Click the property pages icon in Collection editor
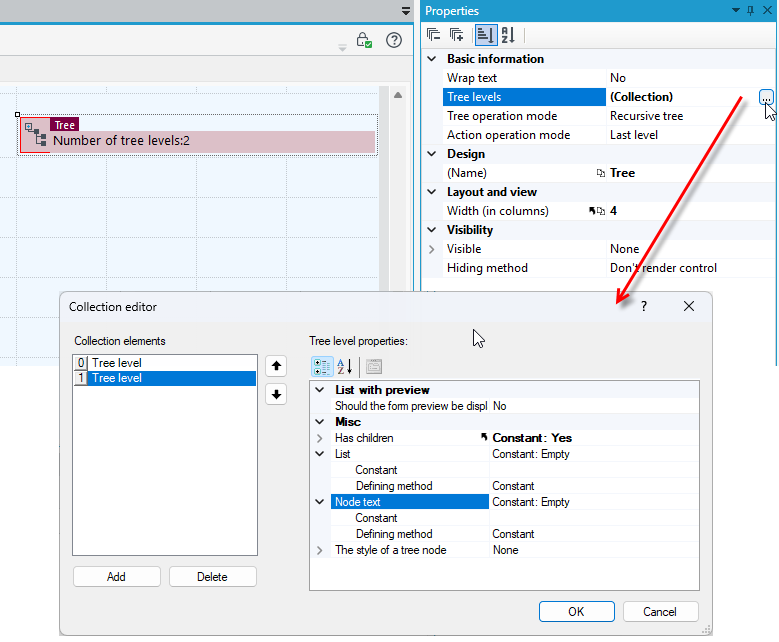This screenshot has height=642, width=779. pyautogui.click(x=374, y=367)
